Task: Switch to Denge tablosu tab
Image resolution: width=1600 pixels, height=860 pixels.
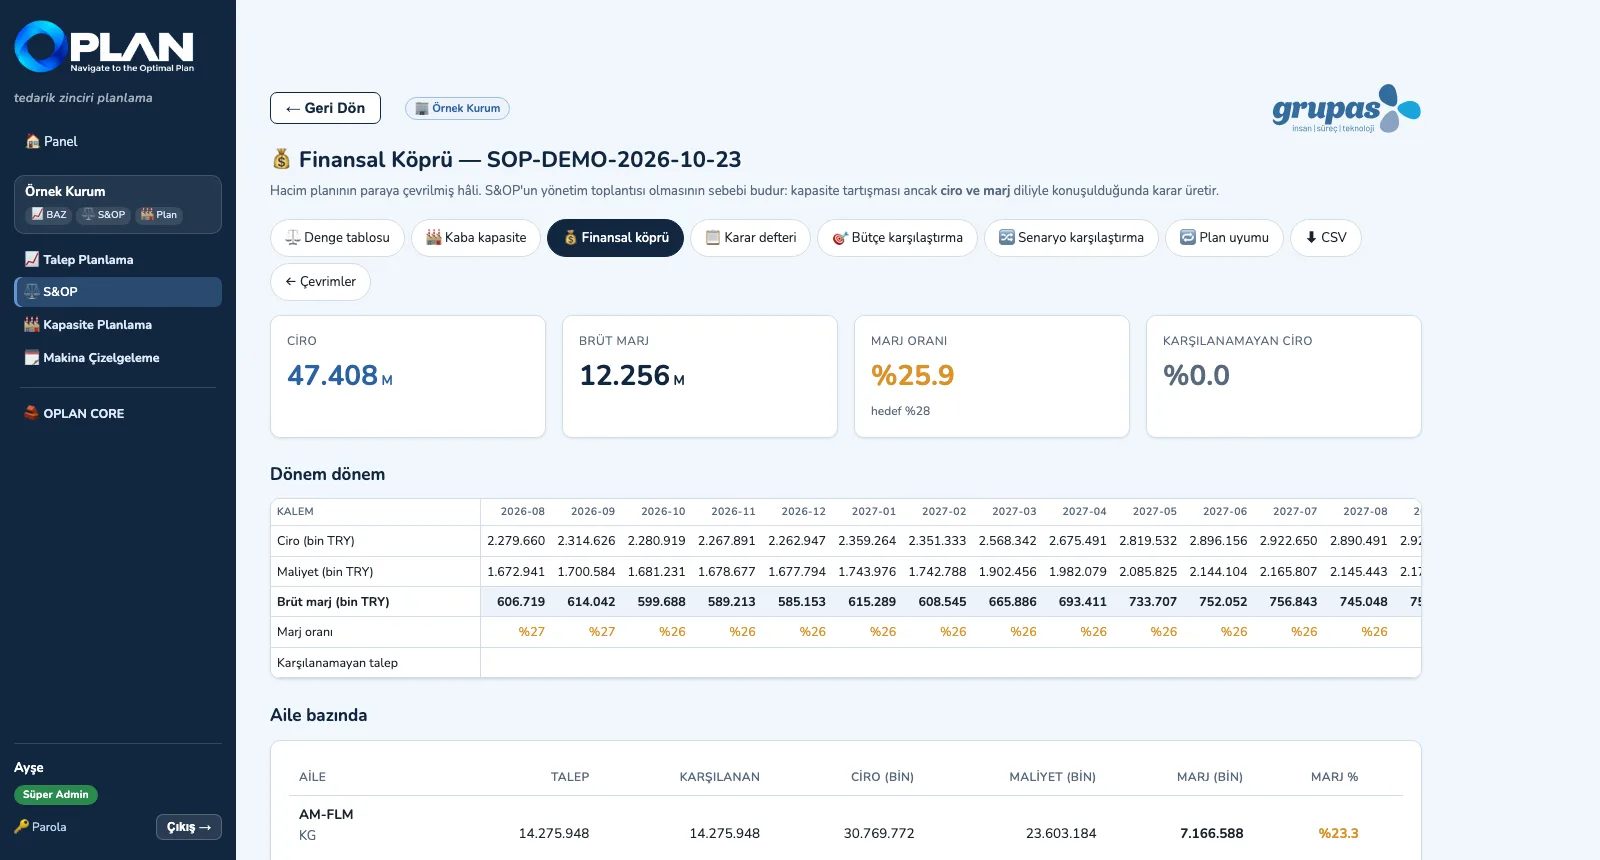Action: tap(337, 237)
